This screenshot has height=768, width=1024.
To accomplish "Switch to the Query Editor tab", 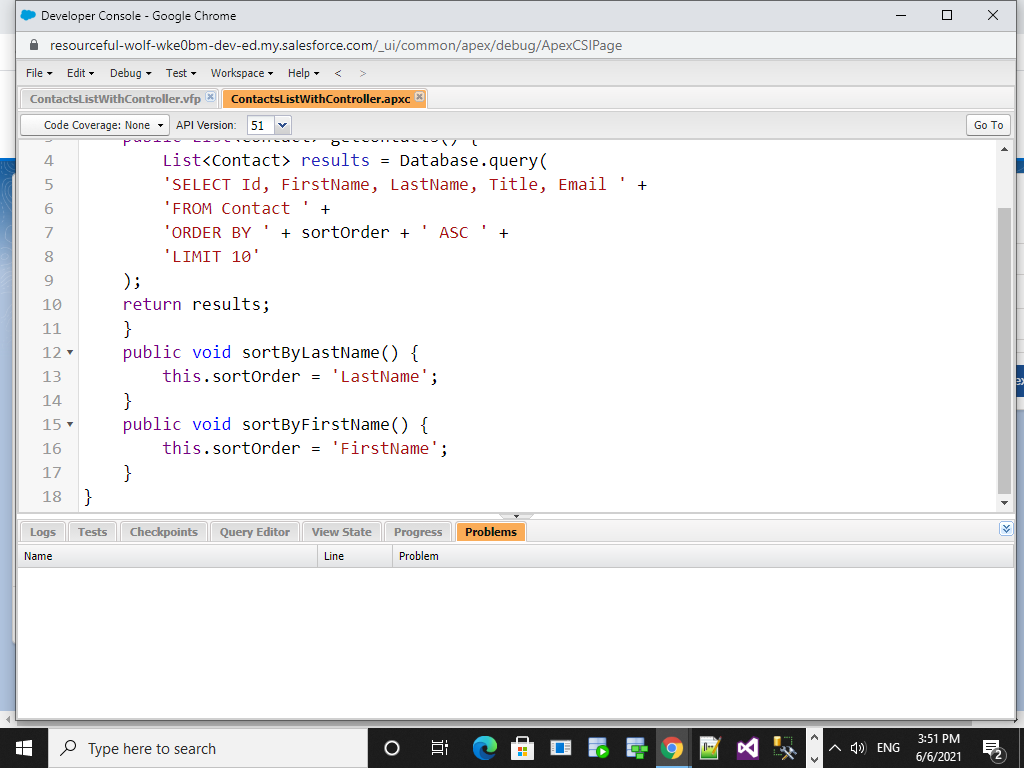I will click(x=254, y=531).
